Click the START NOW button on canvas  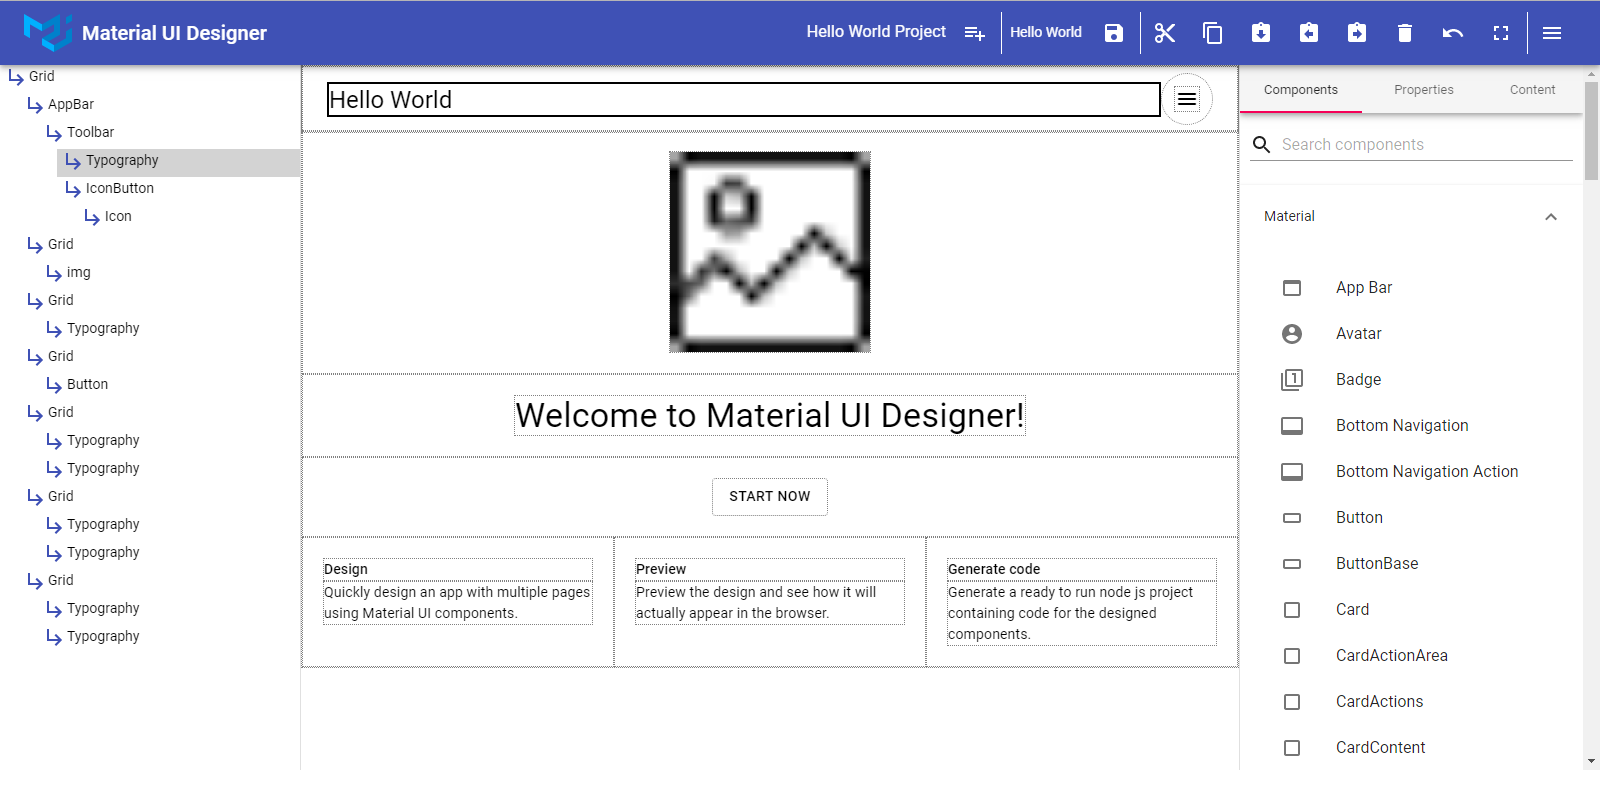[x=770, y=496]
